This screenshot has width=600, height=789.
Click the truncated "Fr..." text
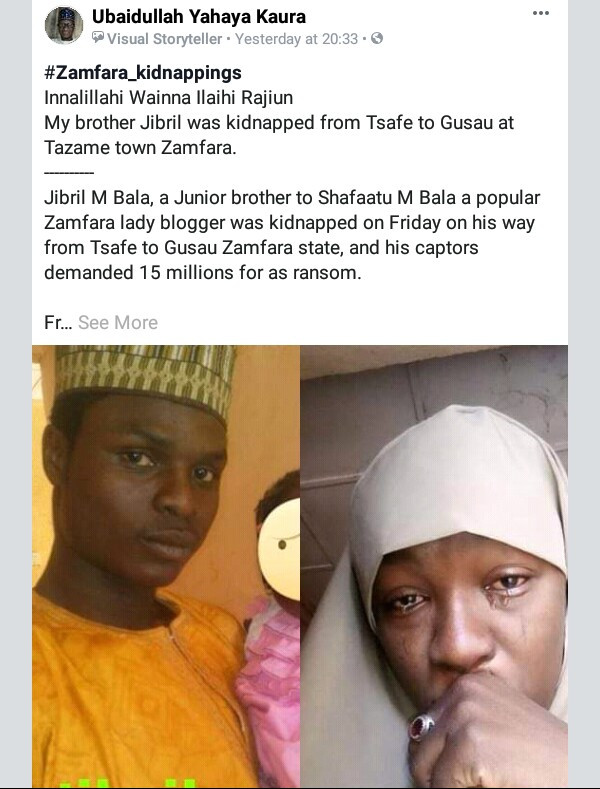pyautogui.click(x=58, y=323)
